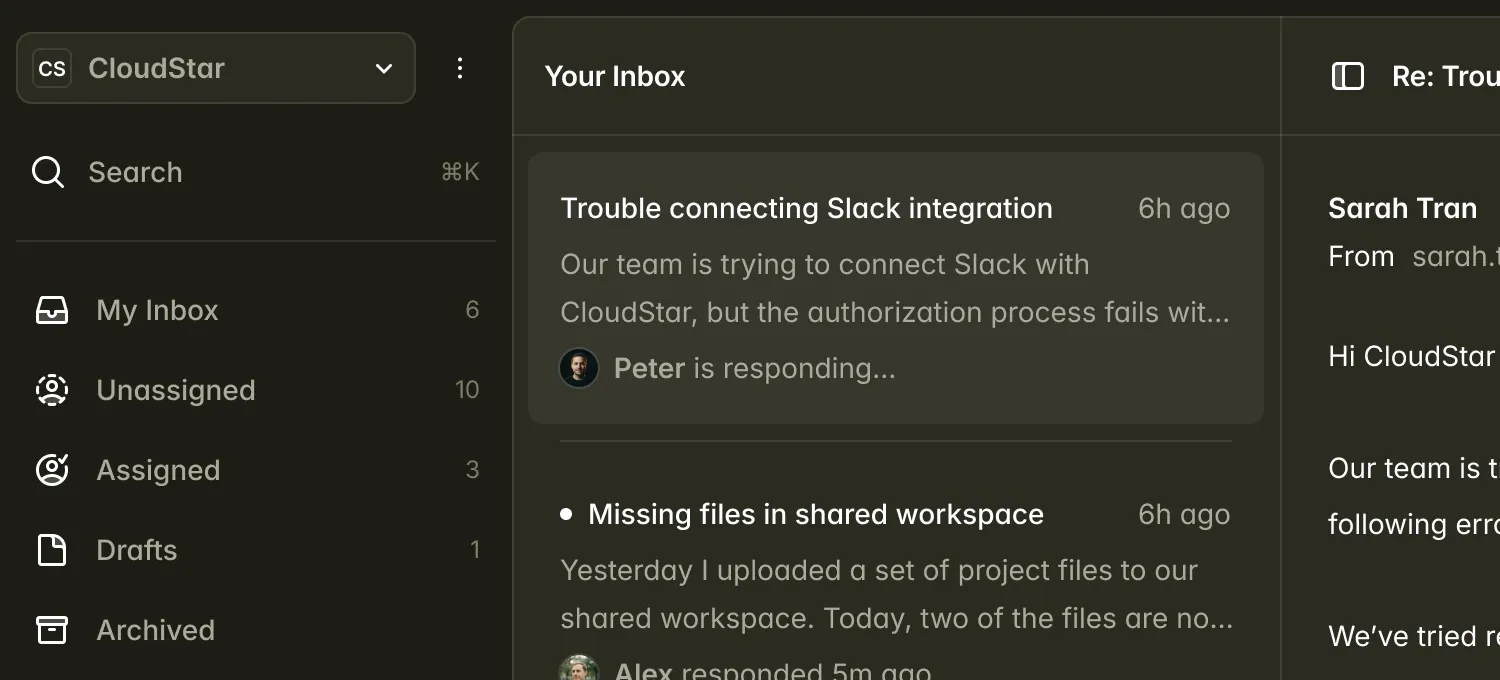
Task: Open the CloudStar workspace switcher
Action: (215, 68)
